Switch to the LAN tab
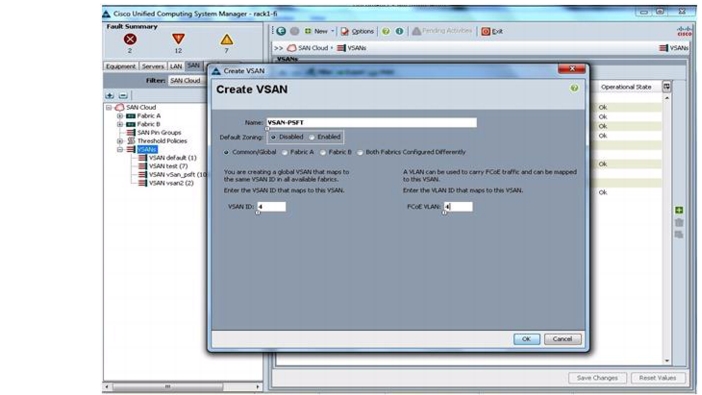Viewport: 702px width, 395px height. click(176, 66)
